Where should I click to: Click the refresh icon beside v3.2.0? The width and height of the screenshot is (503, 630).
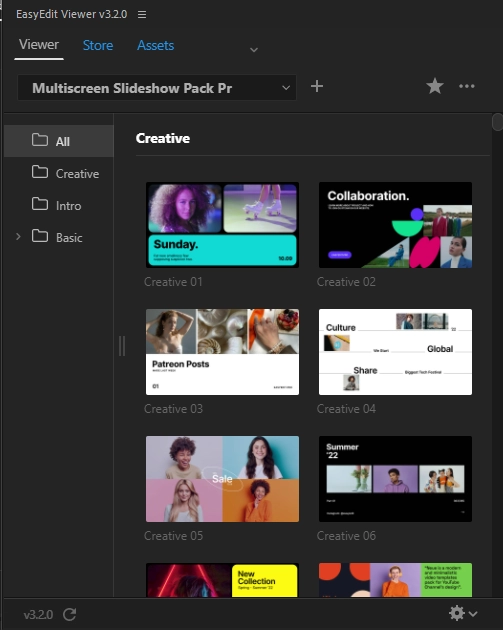coord(70,614)
